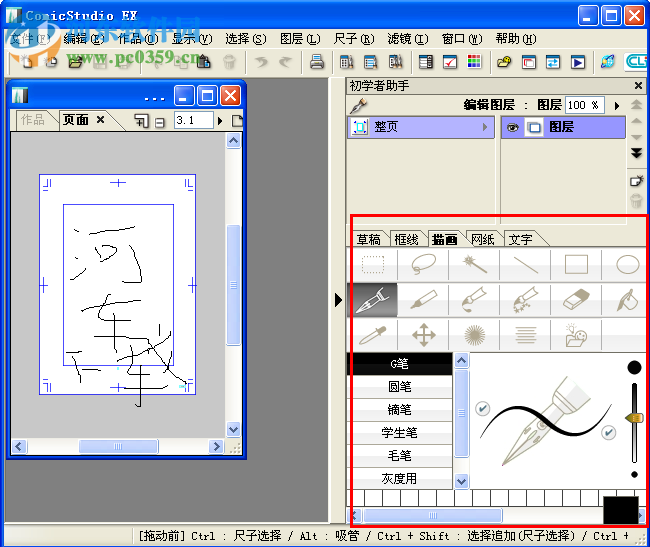650x547 pixels.
Task: Click the layer opacity 100 % field
Action: click(x=585, y=105)
